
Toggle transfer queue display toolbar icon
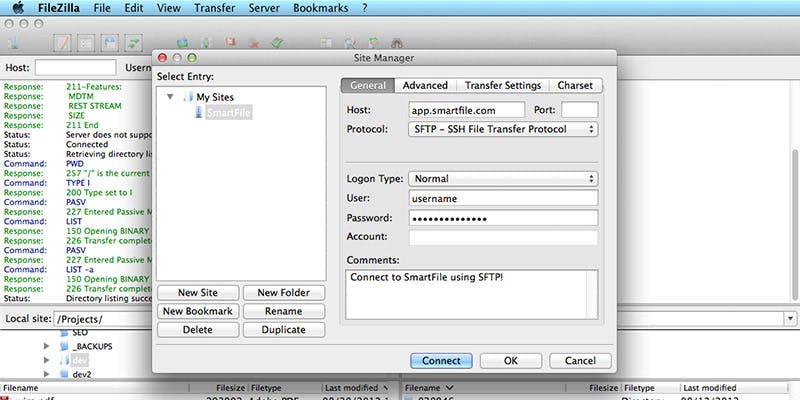[133, 43]
